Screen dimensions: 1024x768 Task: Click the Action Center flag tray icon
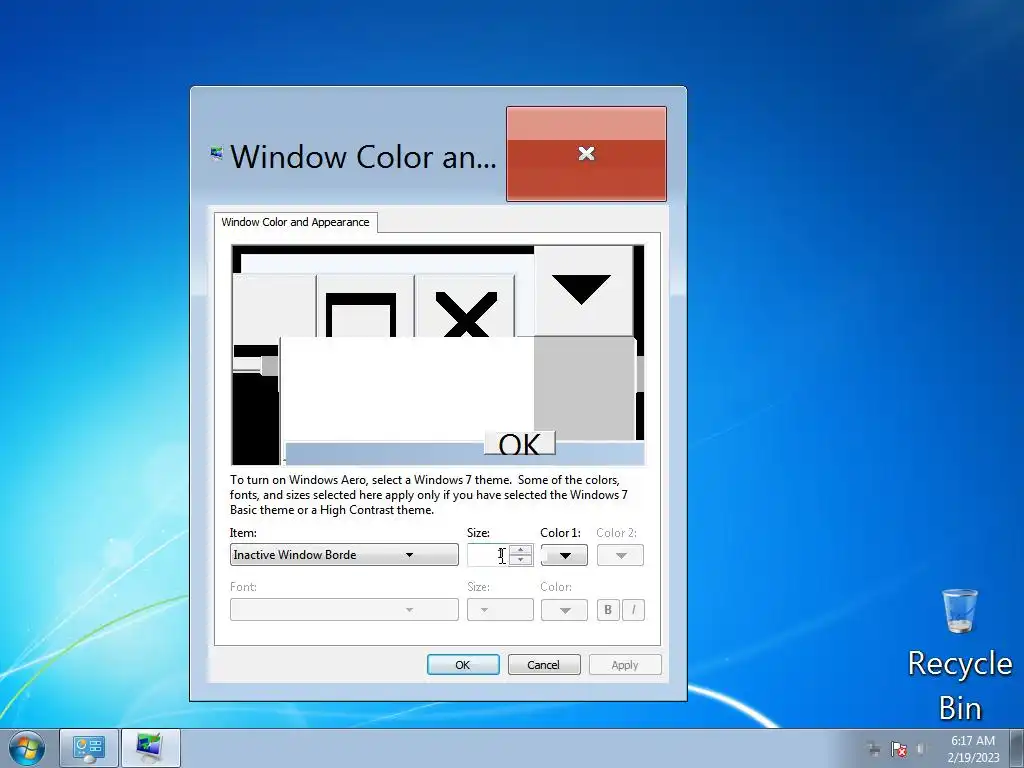pos(899,749)
